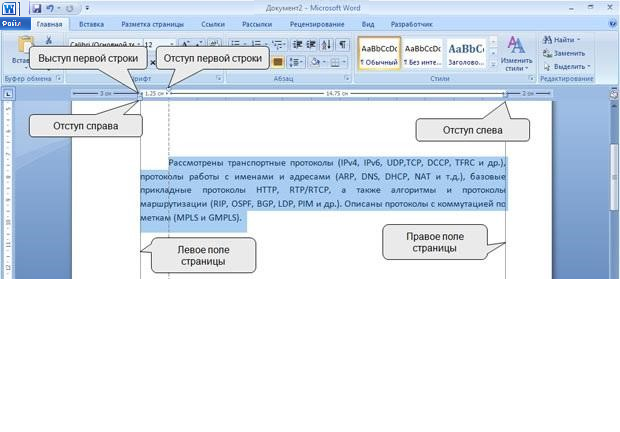Image resolution: width=620 pixels, height=432 pixels.
Task: Click the Shrink Font icon
Action: click(199, 45)
